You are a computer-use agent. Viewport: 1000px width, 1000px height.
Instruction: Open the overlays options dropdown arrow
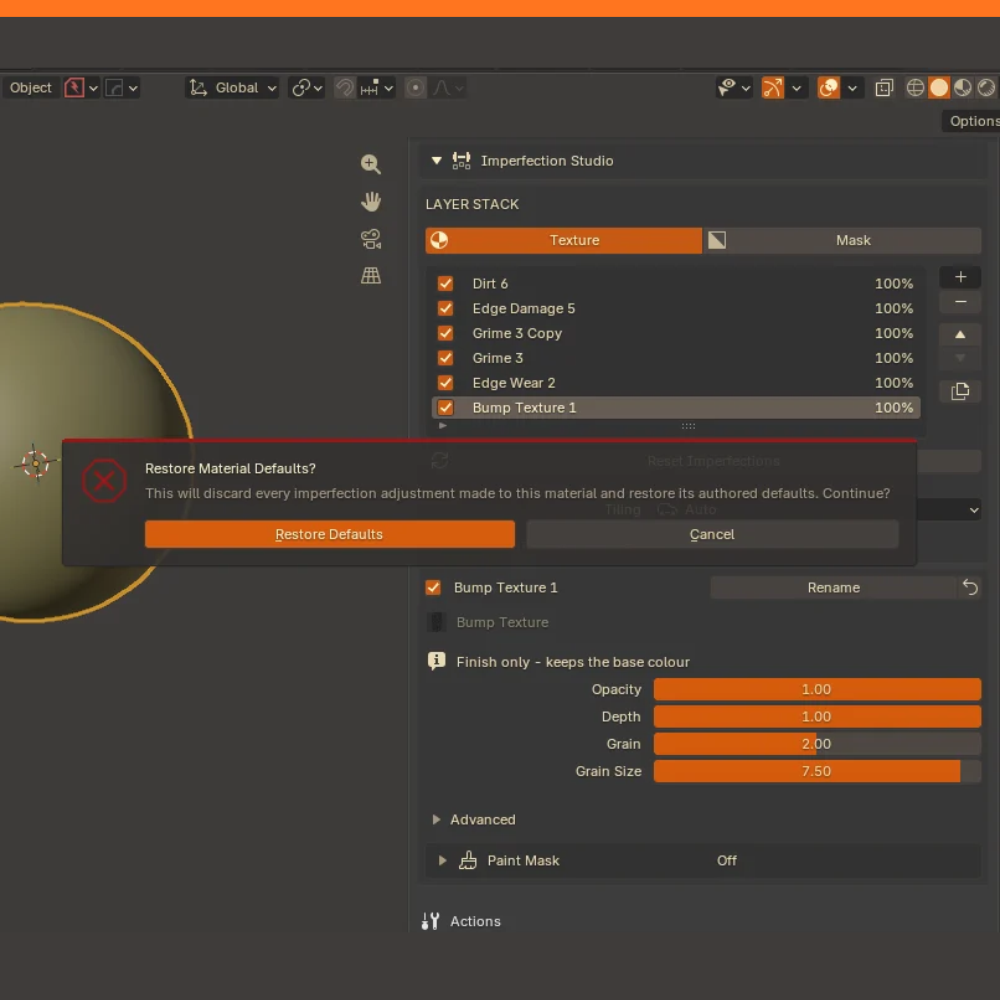coord(853,87)
